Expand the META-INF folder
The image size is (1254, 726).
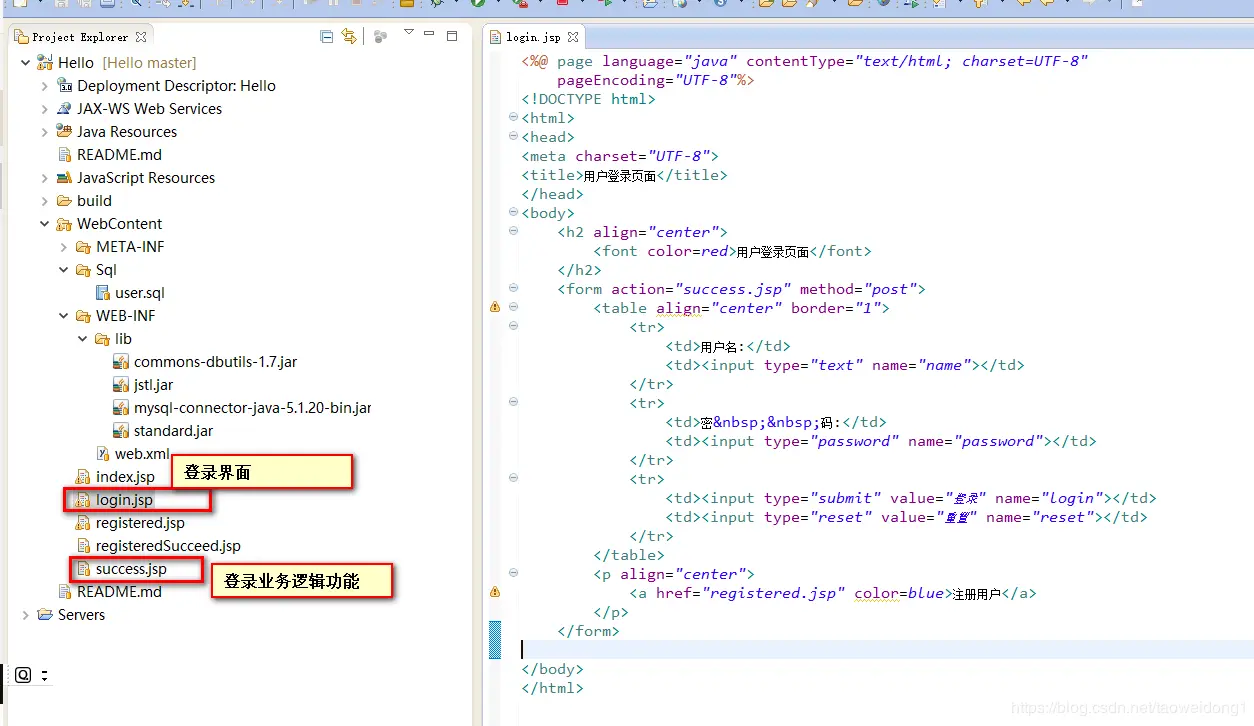(x=63, y=247)
